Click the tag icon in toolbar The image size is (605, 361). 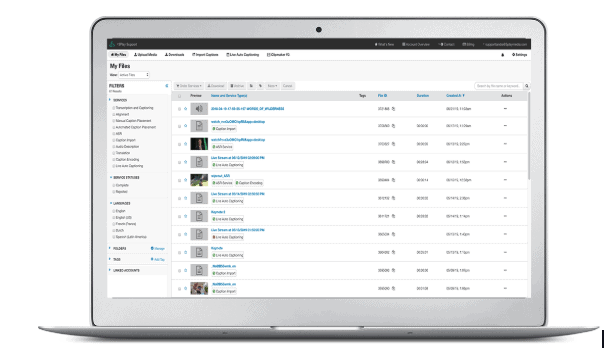260,86
